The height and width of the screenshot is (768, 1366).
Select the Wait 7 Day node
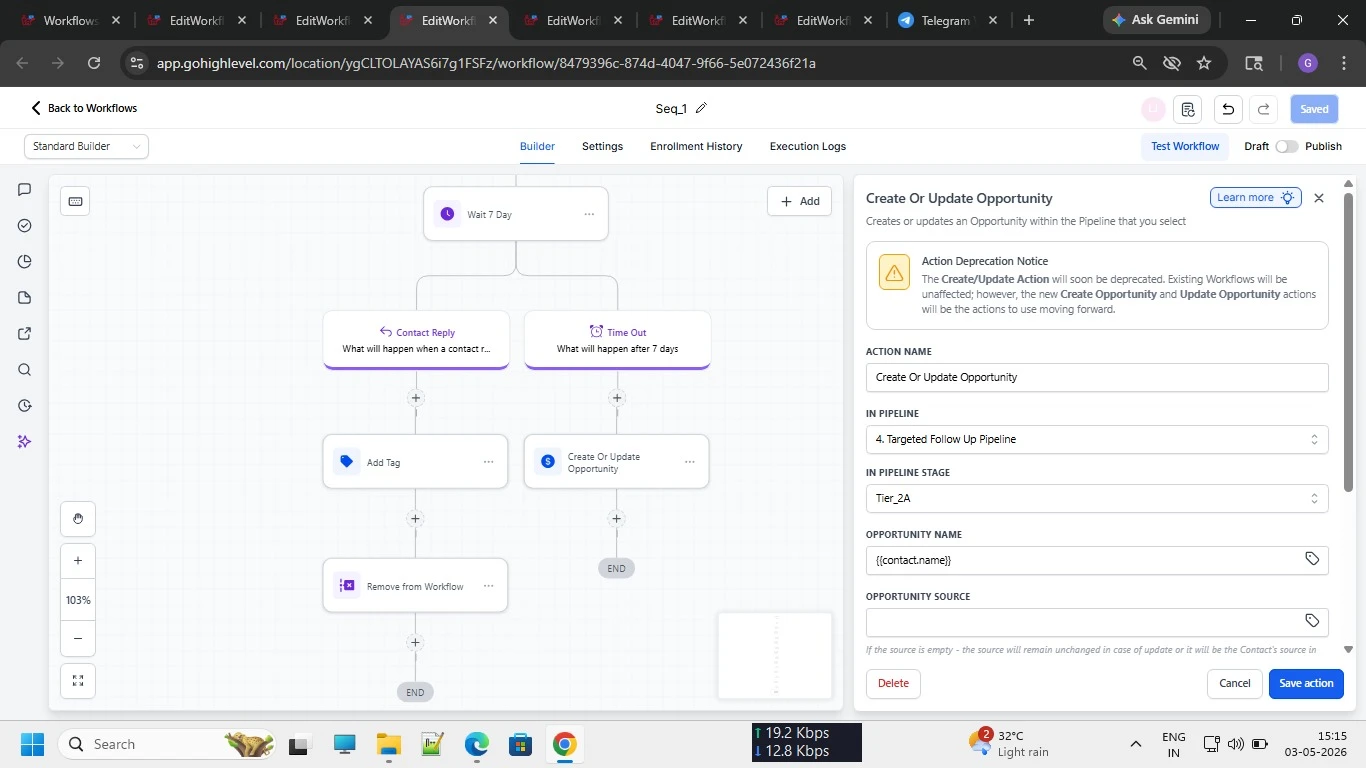tap(516, 214)
